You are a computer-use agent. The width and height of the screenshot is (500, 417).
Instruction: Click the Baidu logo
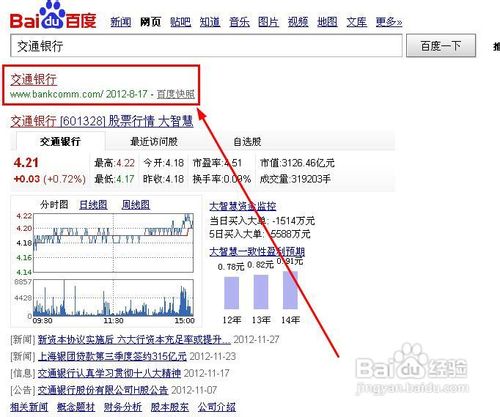click(x=53, y=16)
